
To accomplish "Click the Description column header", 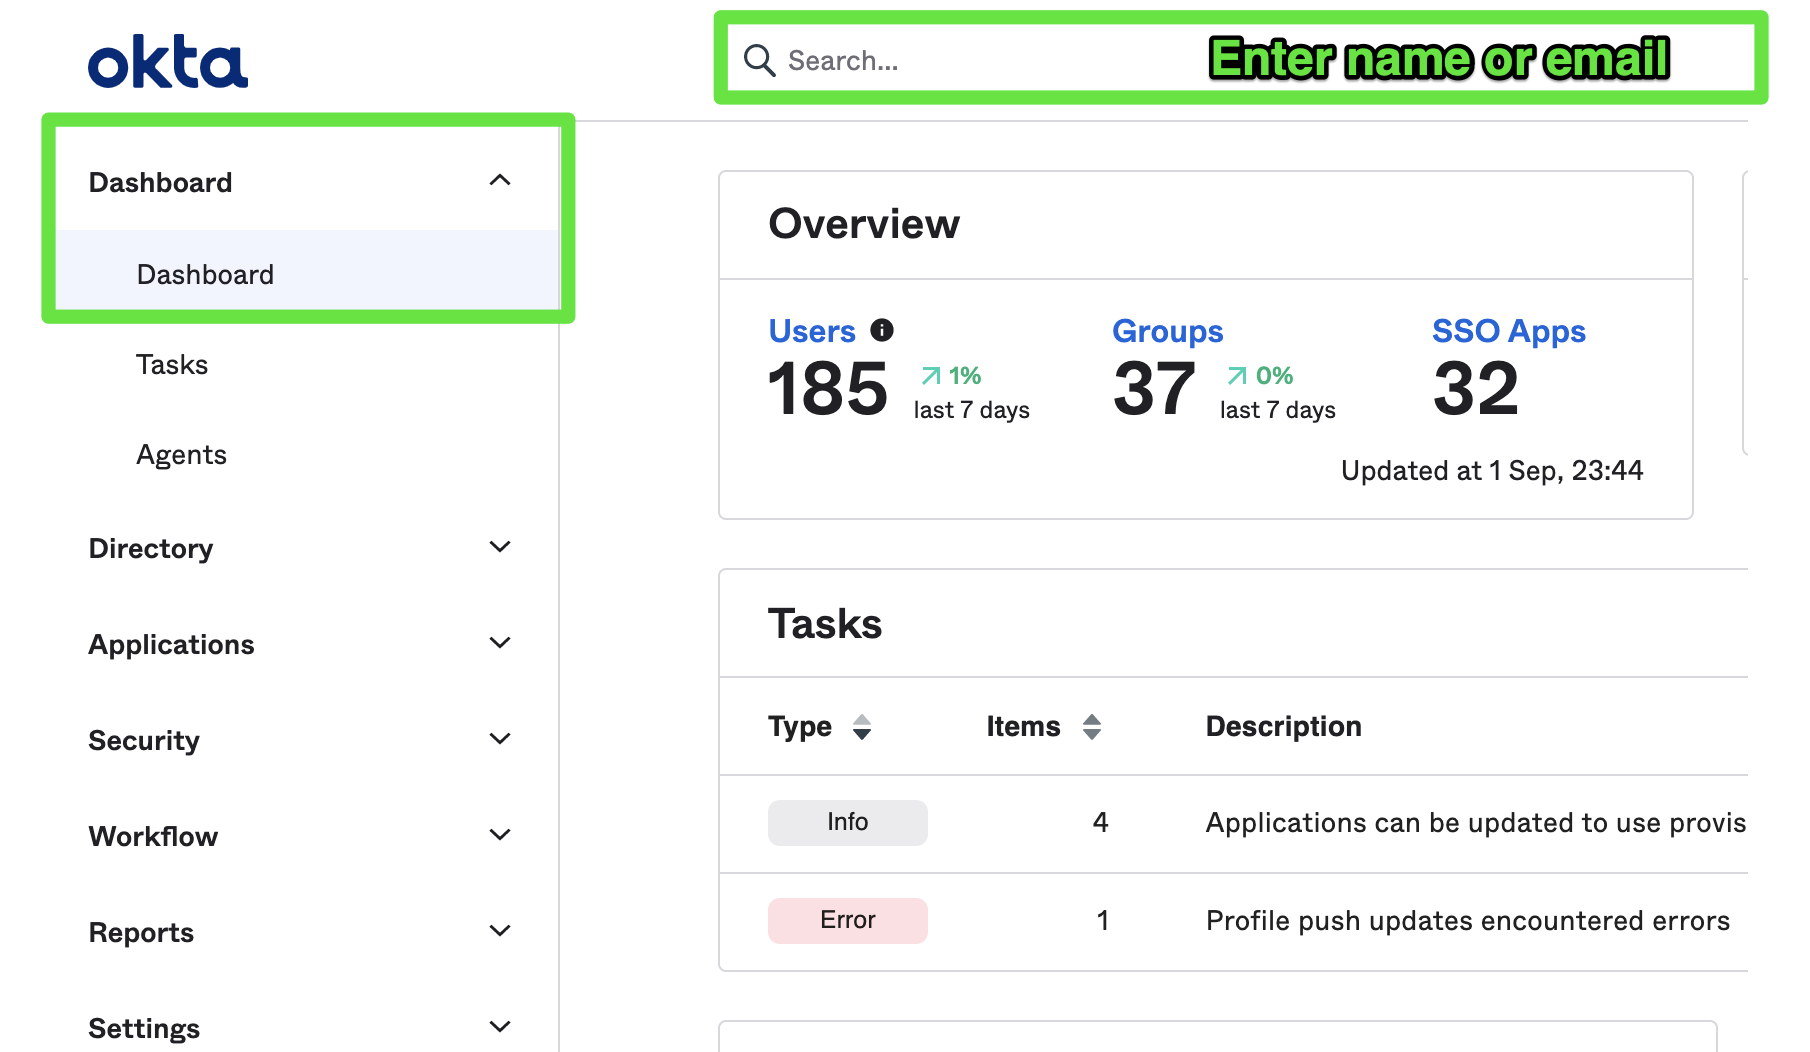I will [1284, 727].
